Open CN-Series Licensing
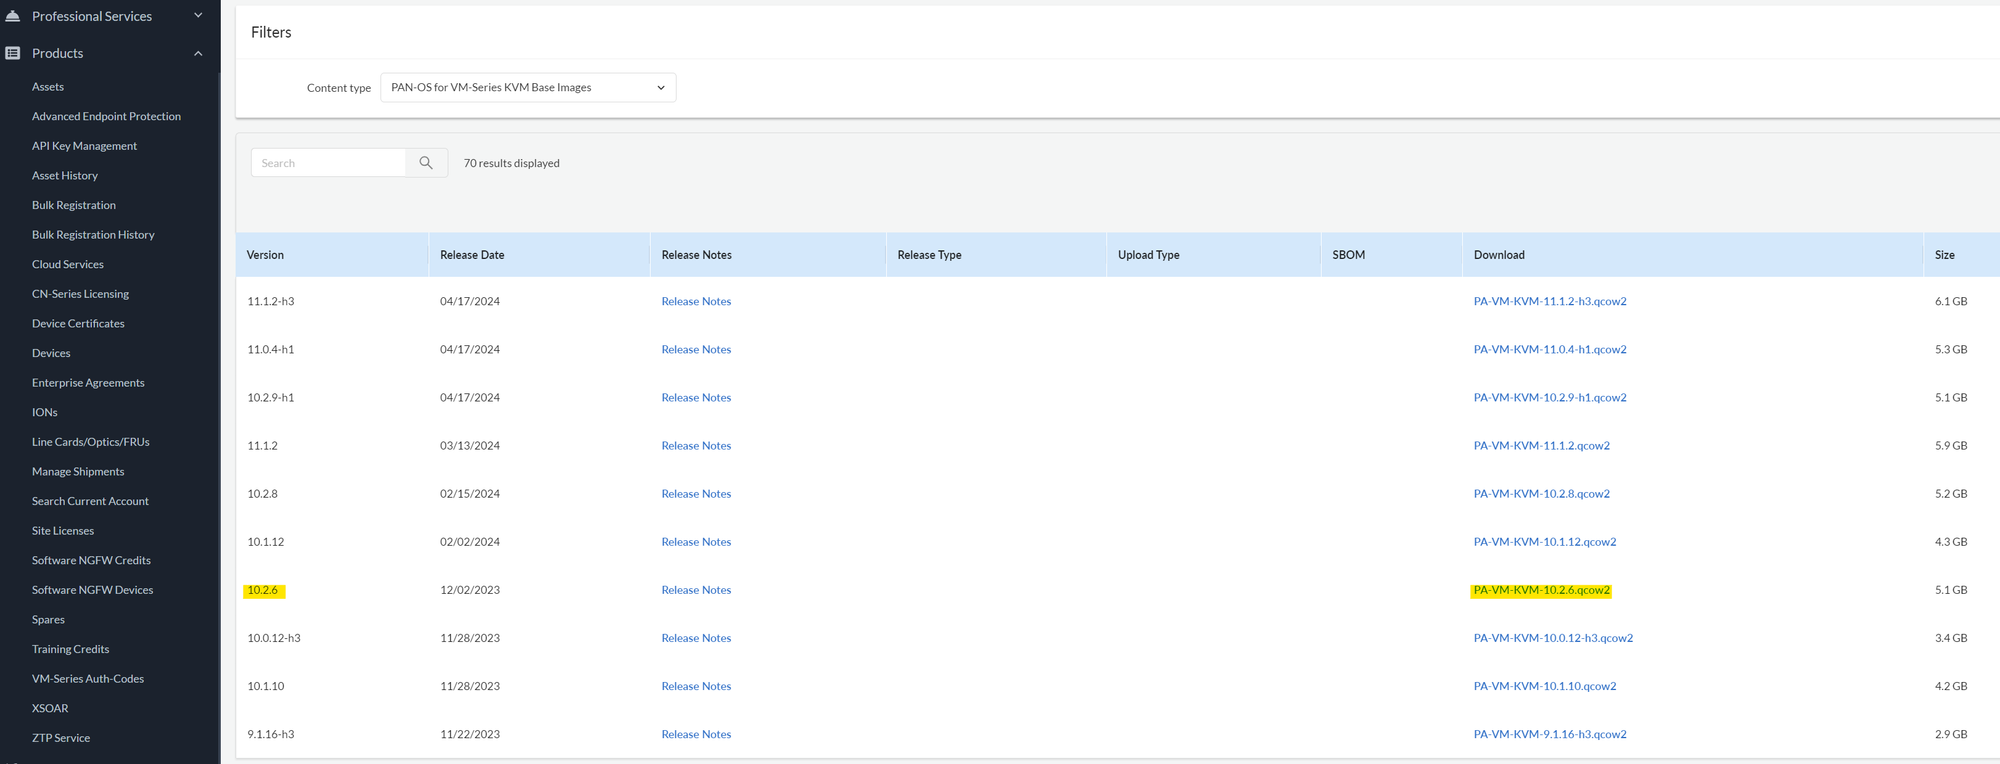 (80, 294)
